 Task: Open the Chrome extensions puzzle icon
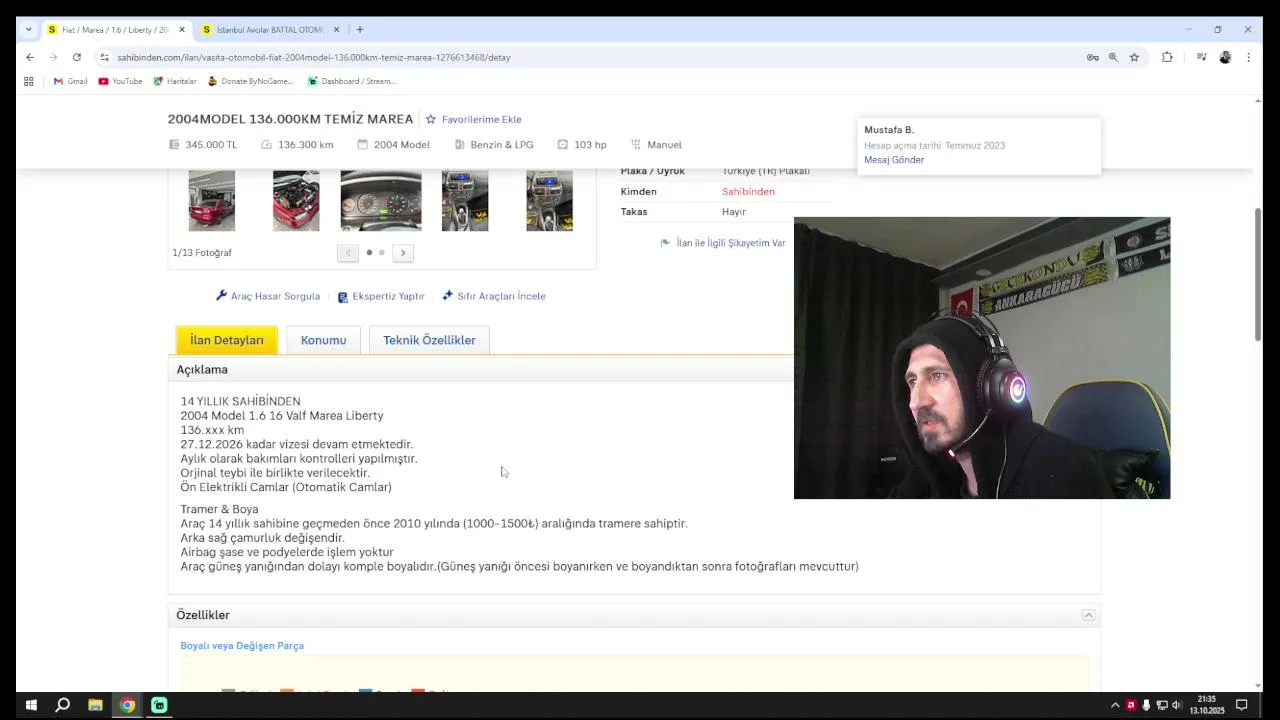pos(1167,57)
